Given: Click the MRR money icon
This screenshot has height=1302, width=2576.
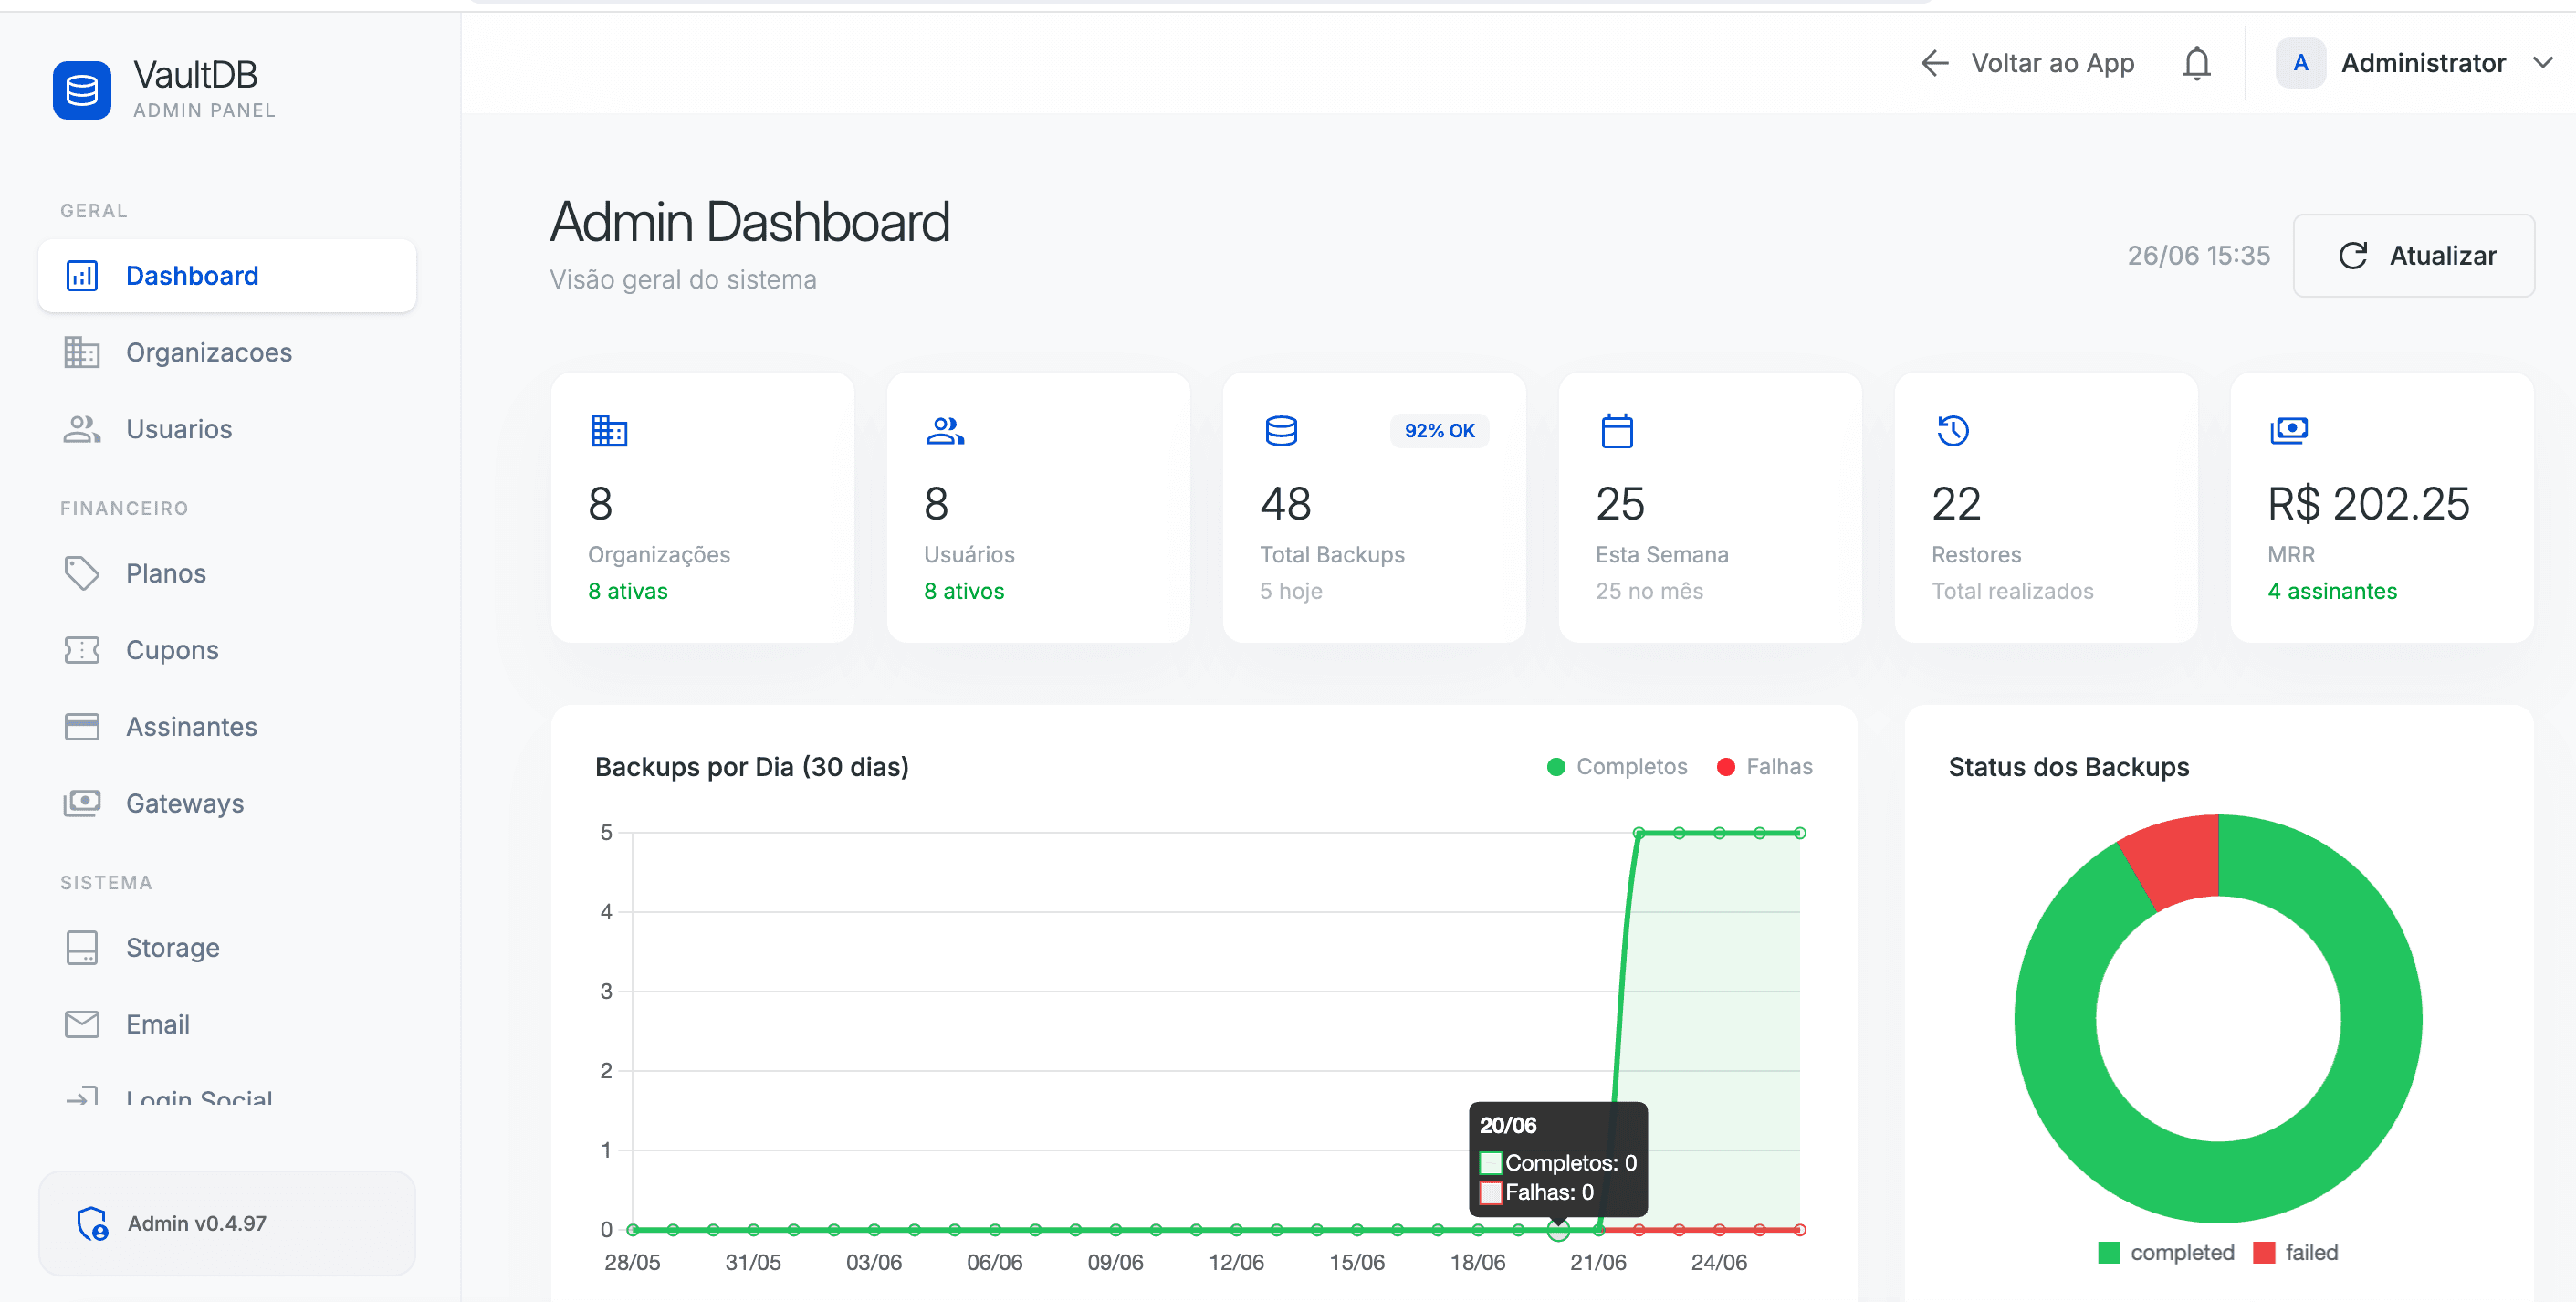Looking at the screenshot, I should (2289, 430).
